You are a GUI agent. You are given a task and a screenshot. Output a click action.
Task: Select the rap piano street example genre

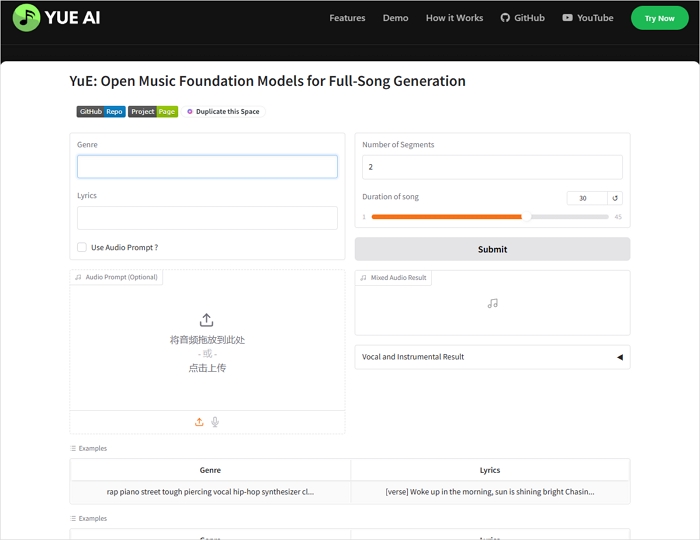point(210,492)
